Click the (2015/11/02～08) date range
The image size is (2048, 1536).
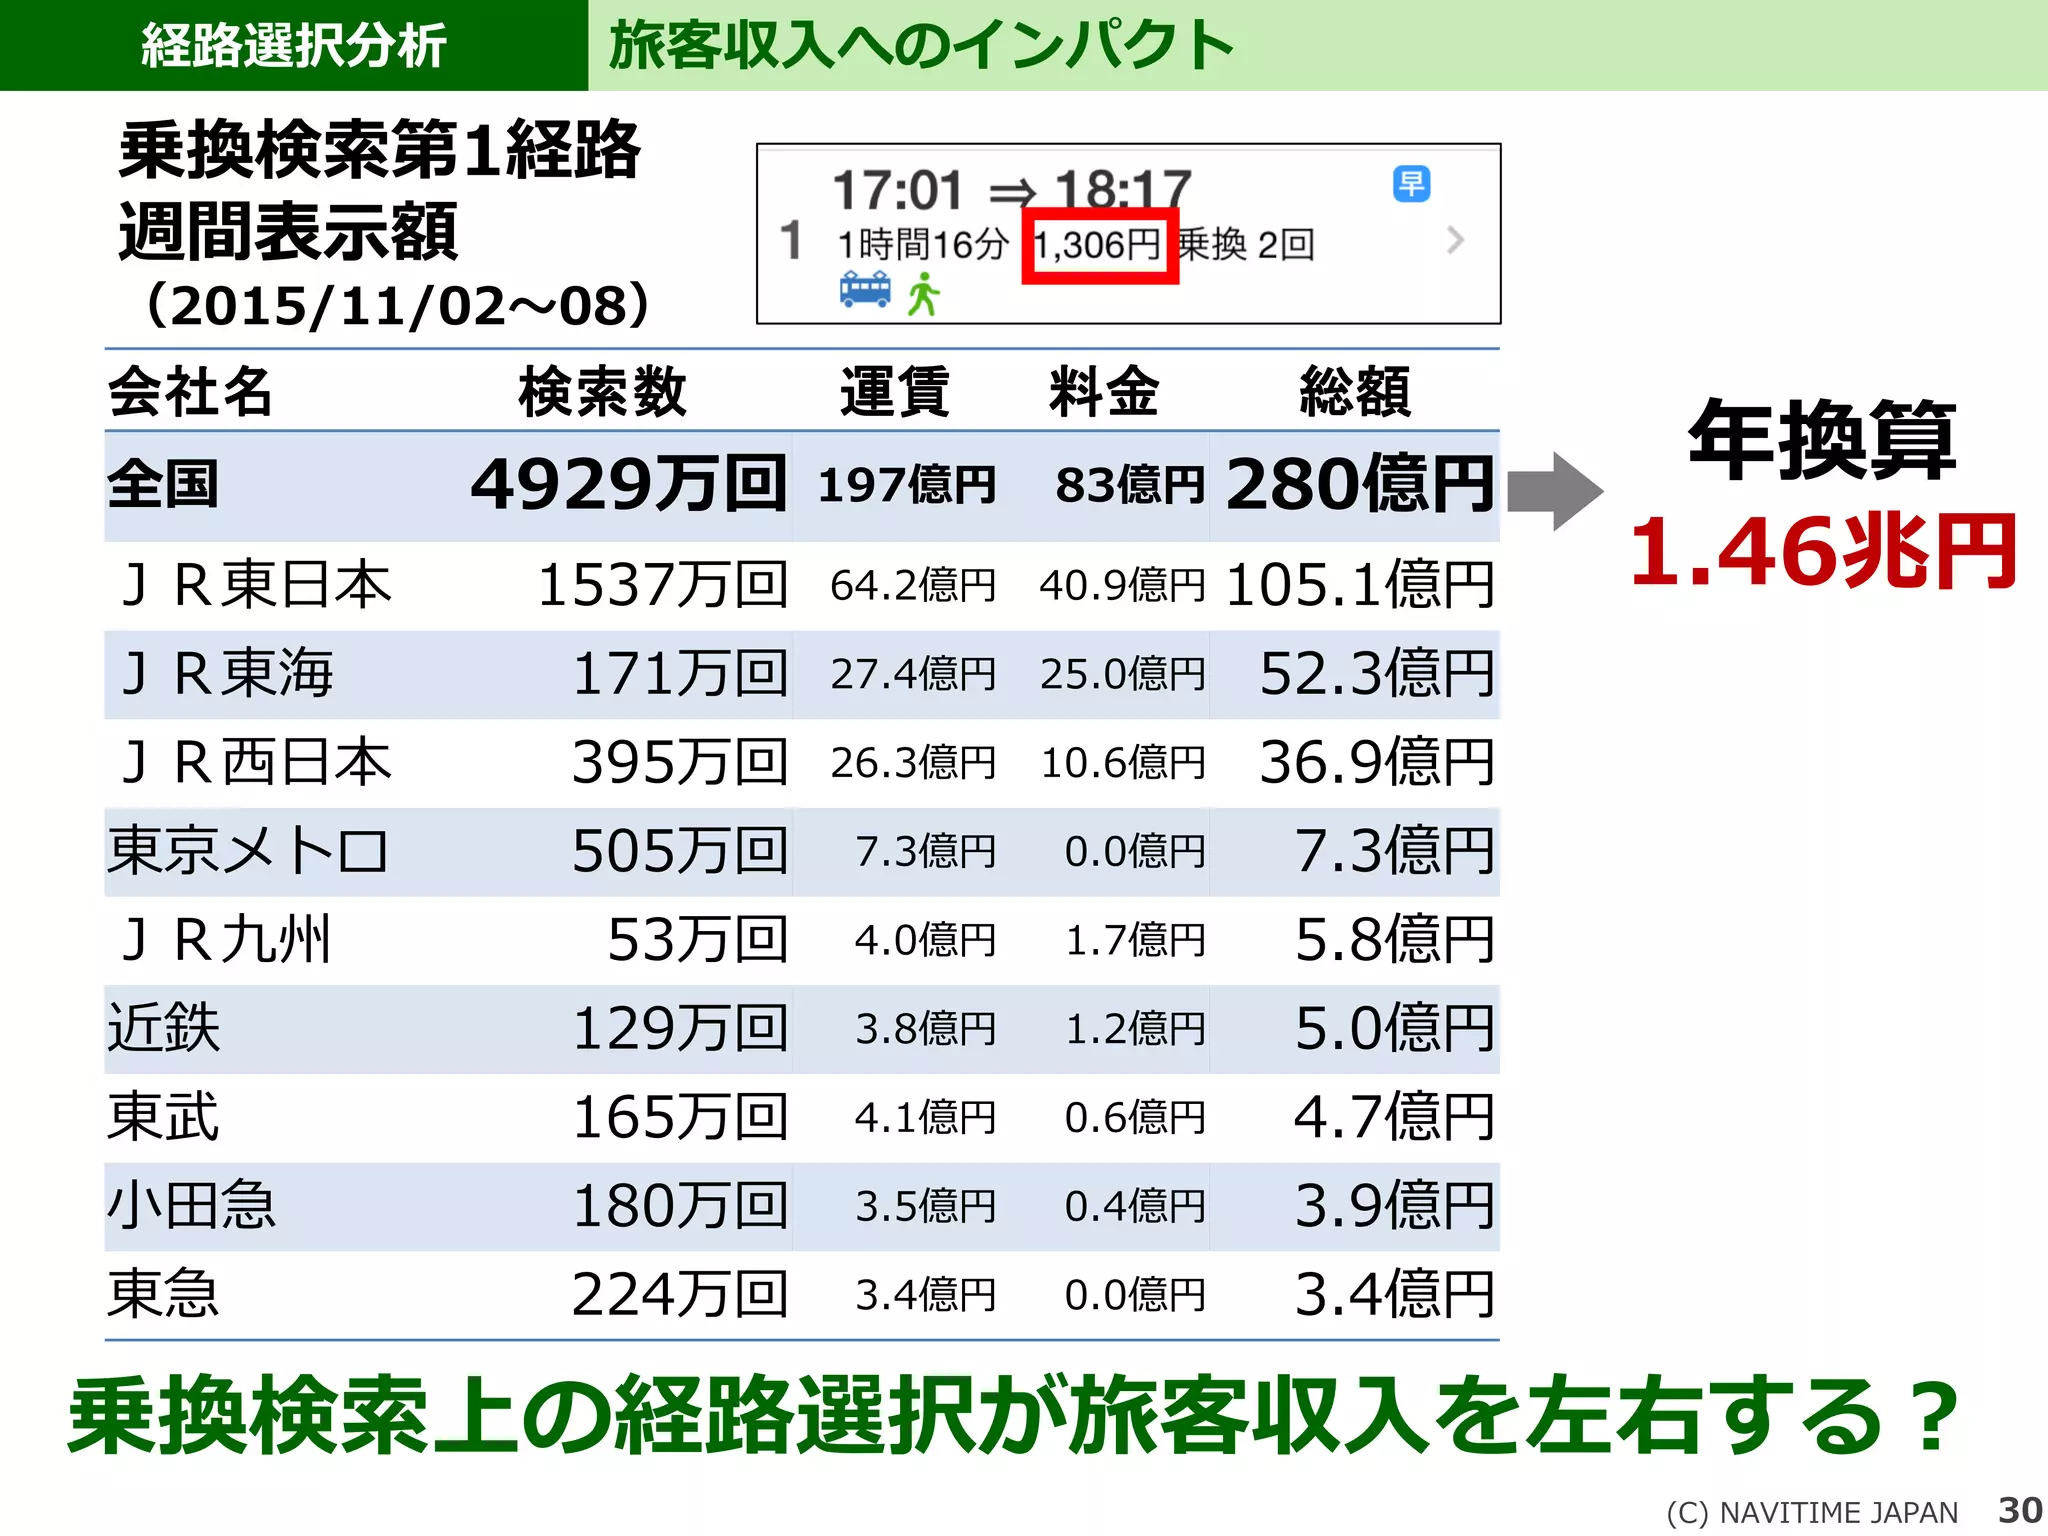point(397,305)
